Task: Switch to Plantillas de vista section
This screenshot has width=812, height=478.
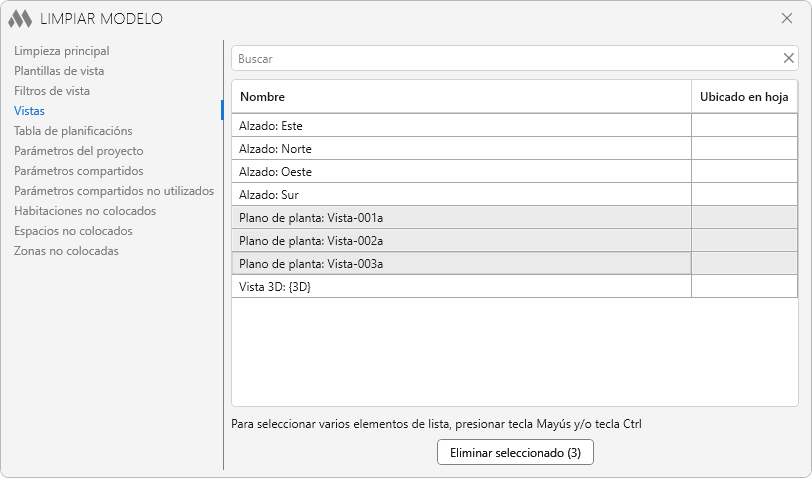Action: point(59,71)
